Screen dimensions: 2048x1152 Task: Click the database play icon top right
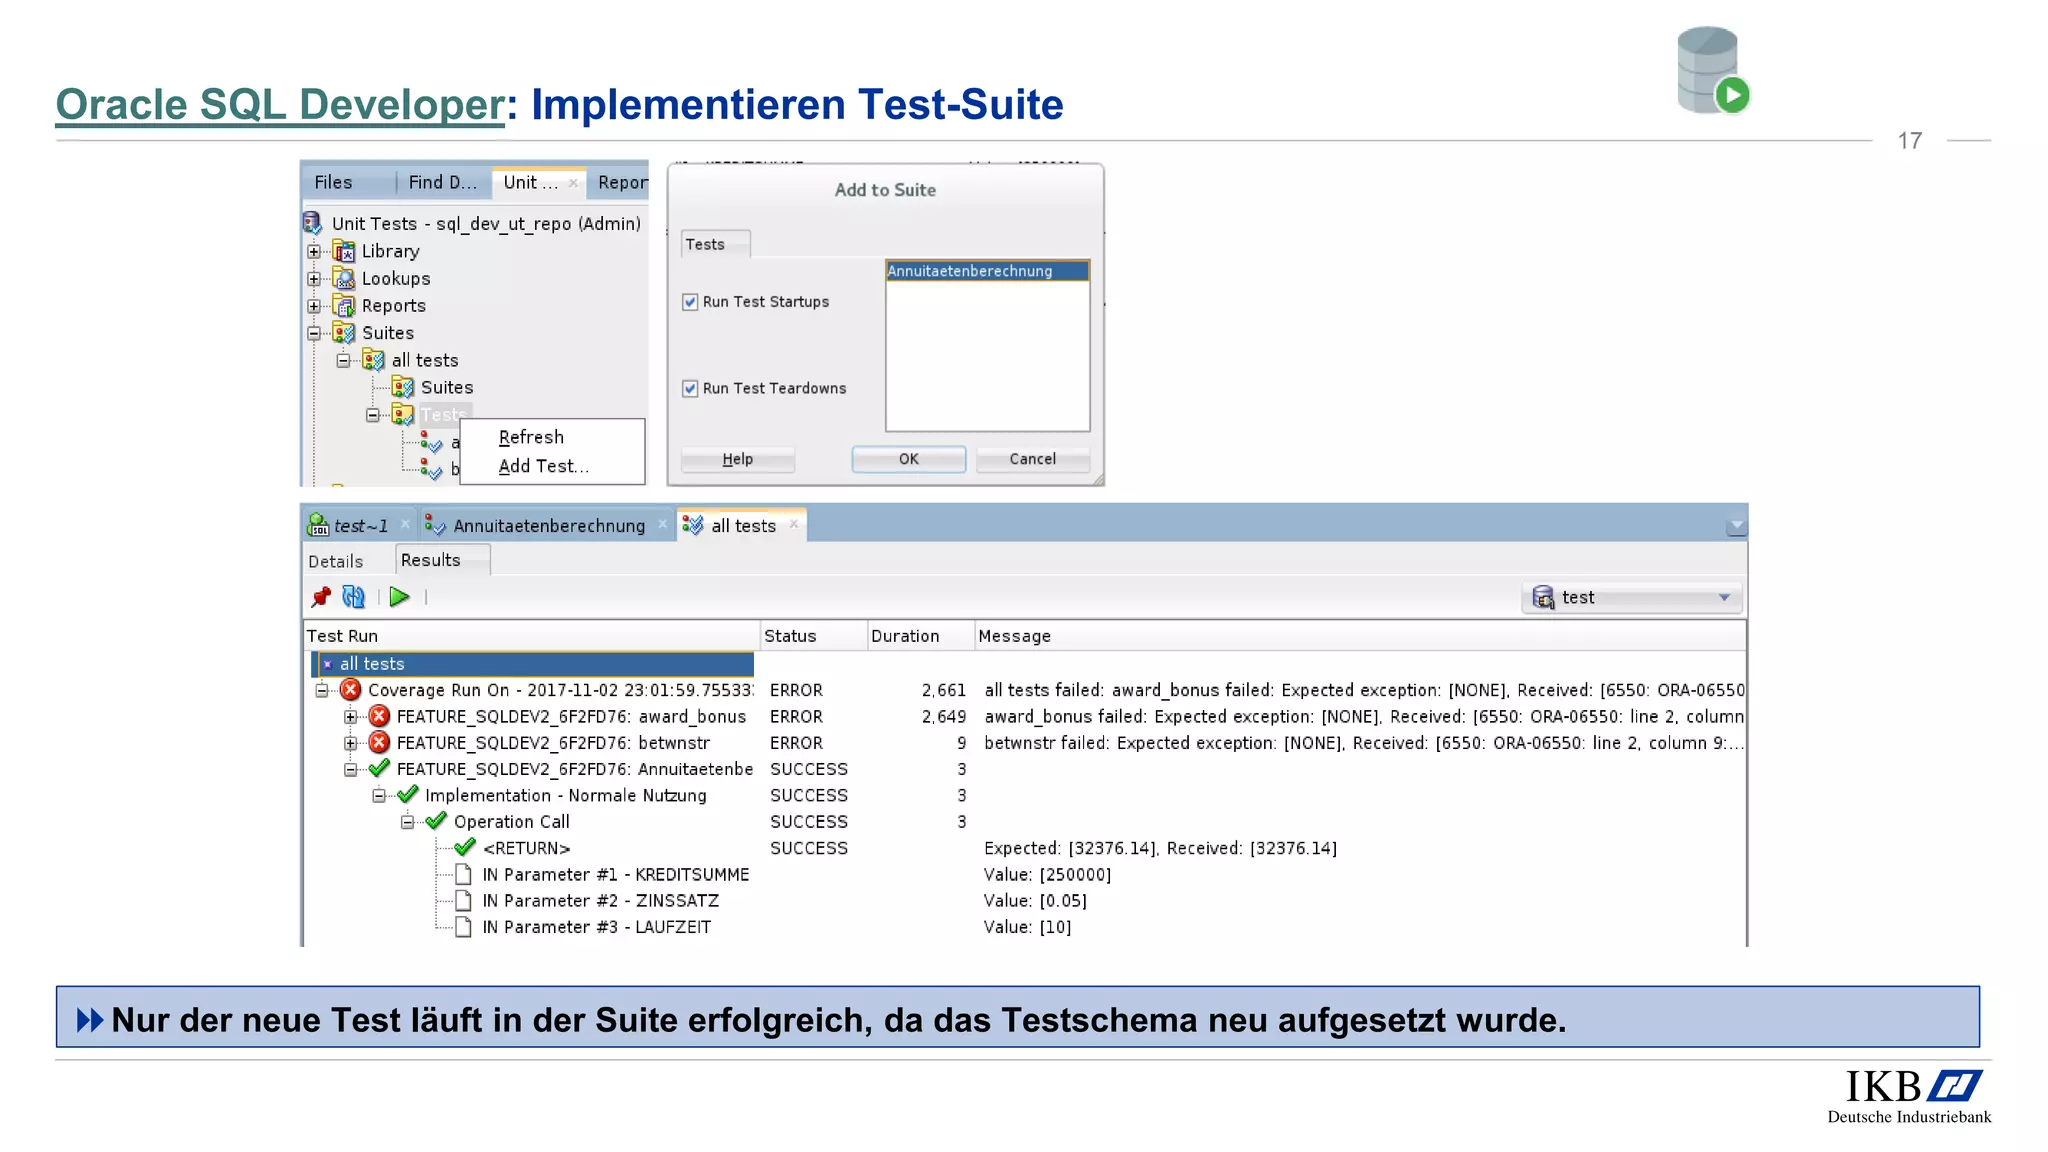(x=1713, y=70)
